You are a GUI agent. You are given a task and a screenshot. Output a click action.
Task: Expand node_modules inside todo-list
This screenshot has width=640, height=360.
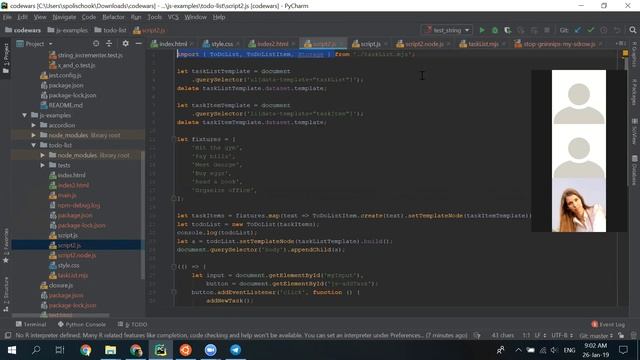tap(43, 155)
